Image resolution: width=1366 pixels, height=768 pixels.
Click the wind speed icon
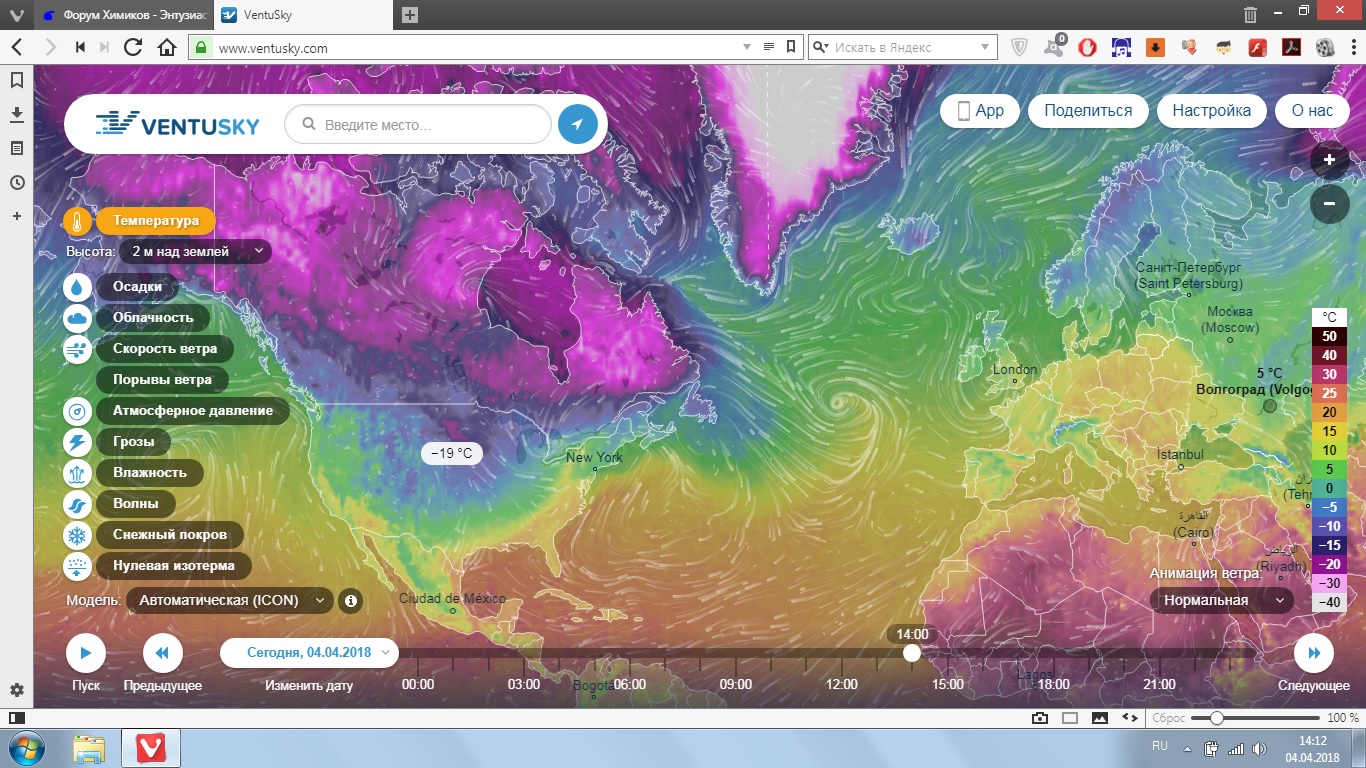click(x=78, y=349)
